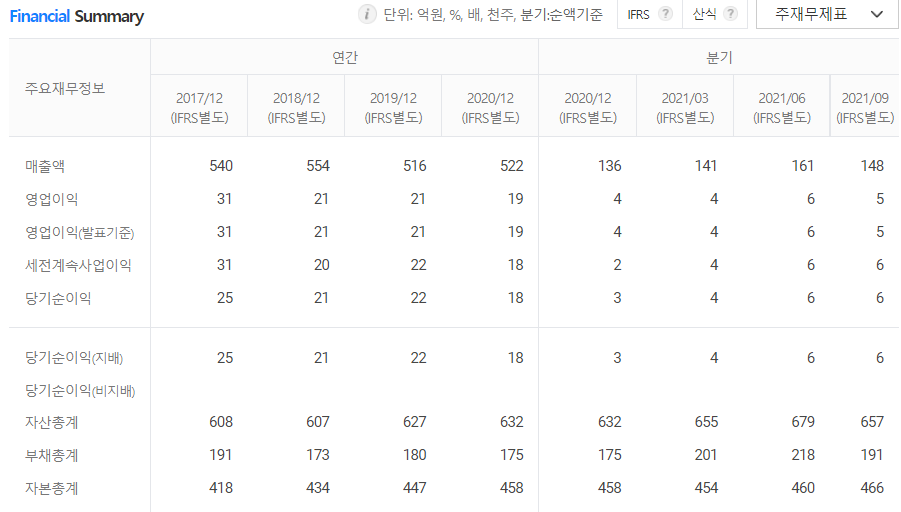Click the IFRS button
901x512 pixels.
[650, 14]
